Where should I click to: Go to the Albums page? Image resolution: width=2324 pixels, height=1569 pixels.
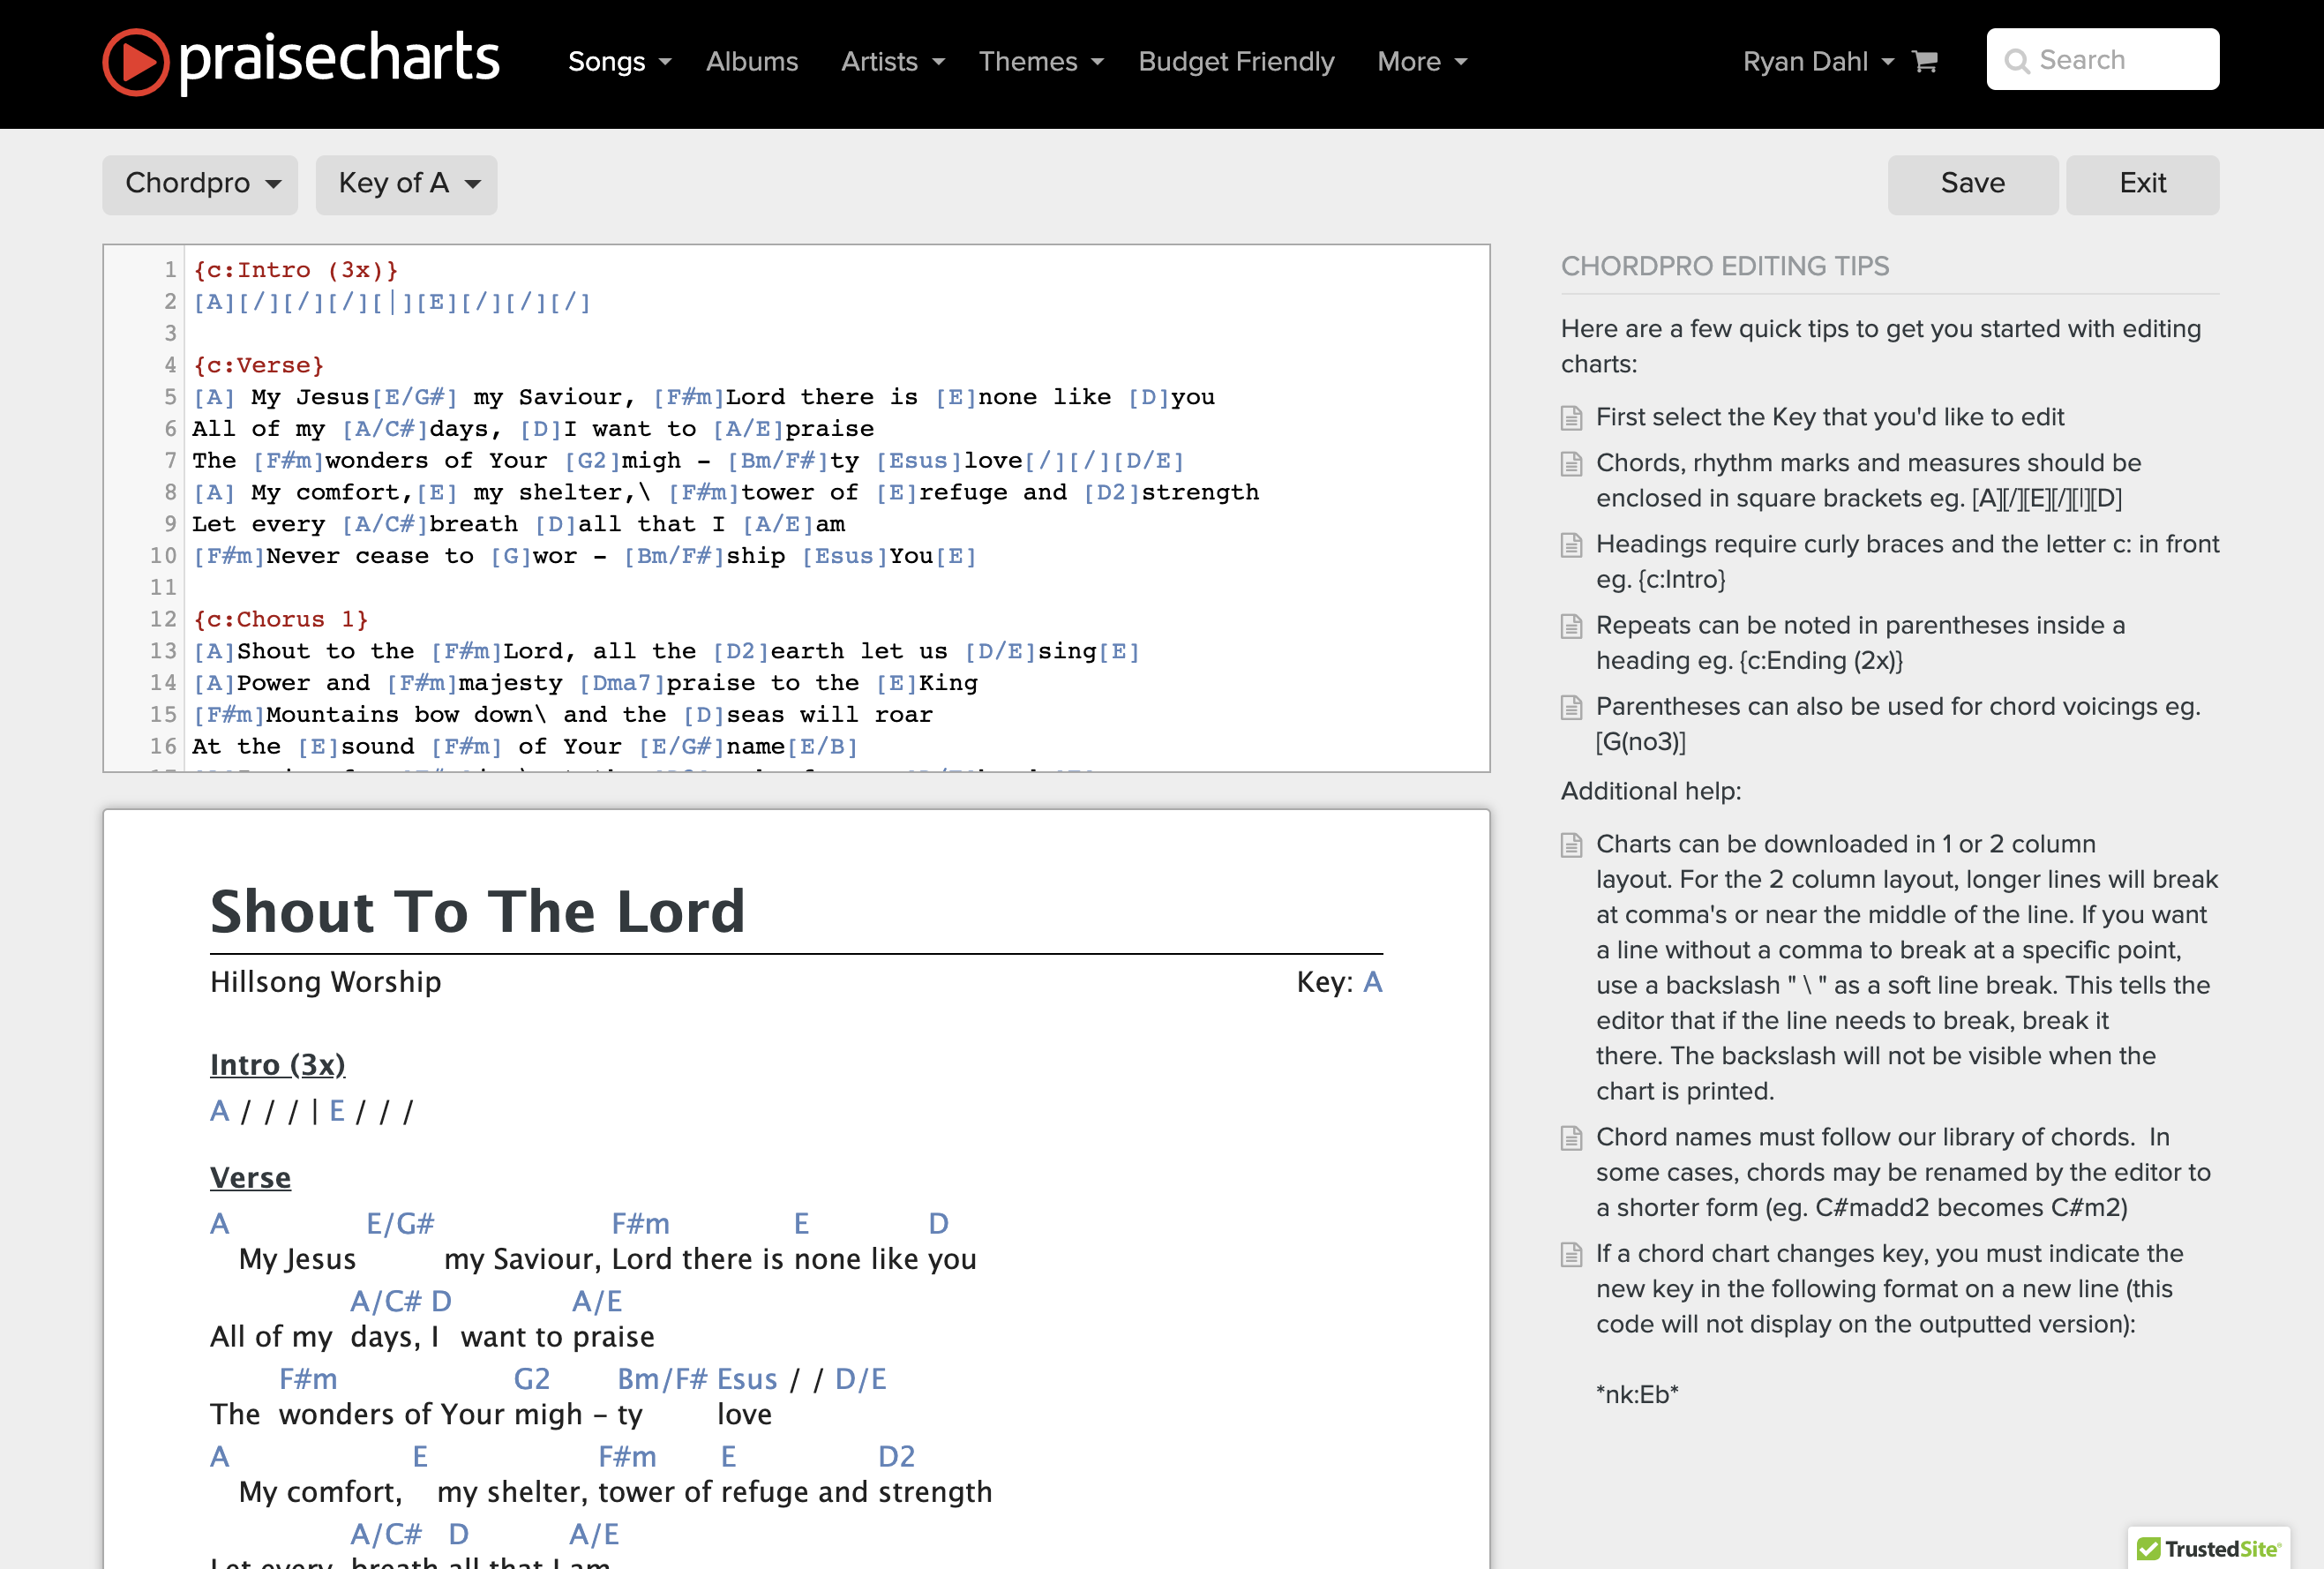[752, 62]
